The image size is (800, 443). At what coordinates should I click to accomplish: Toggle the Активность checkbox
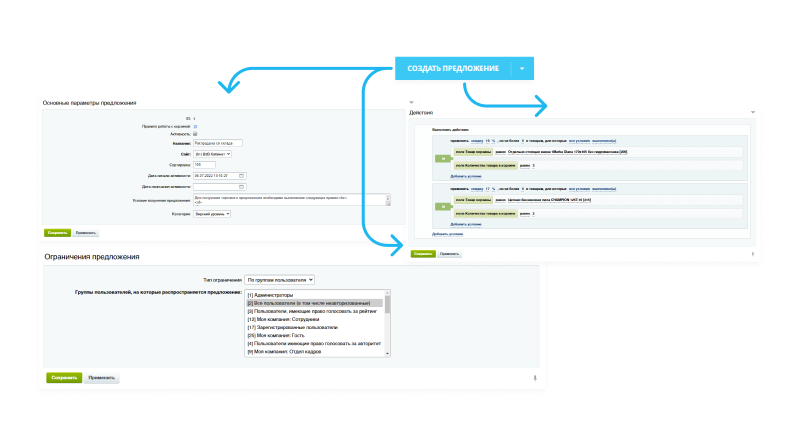point(195,134)
